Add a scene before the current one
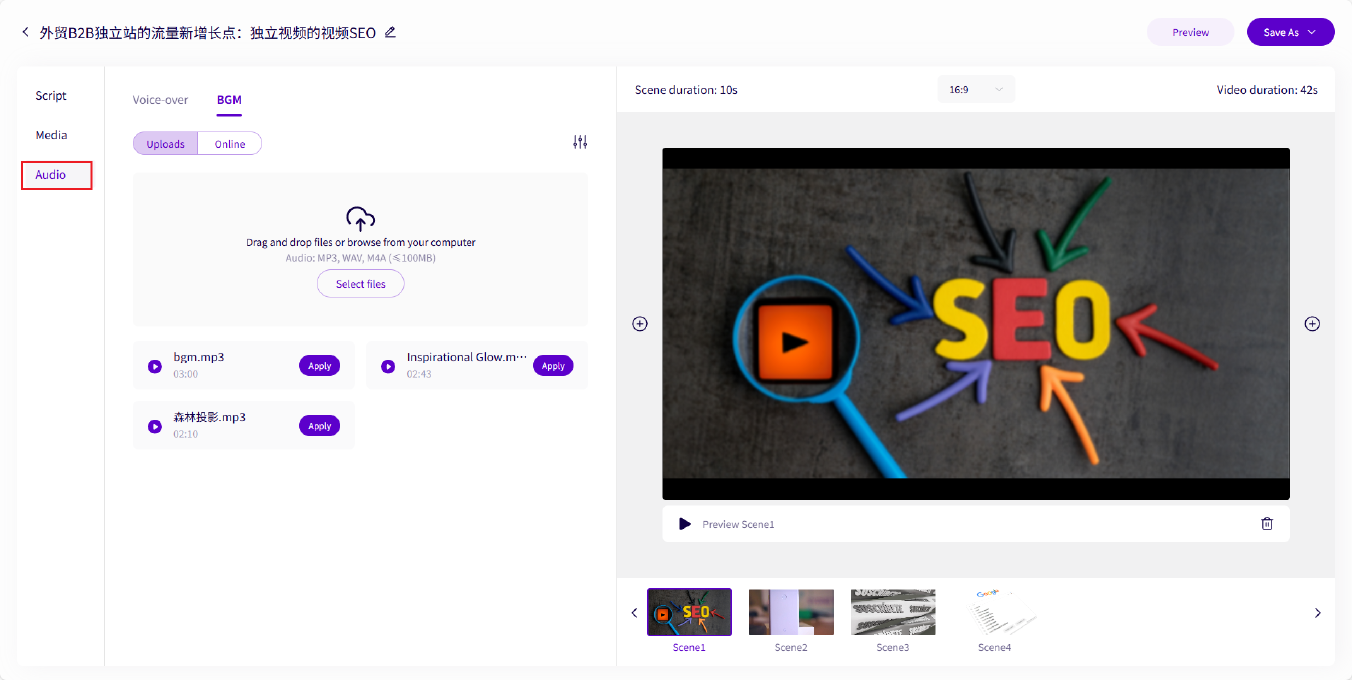The height and width of the screenshot is (680, 1352). [640, 324]
